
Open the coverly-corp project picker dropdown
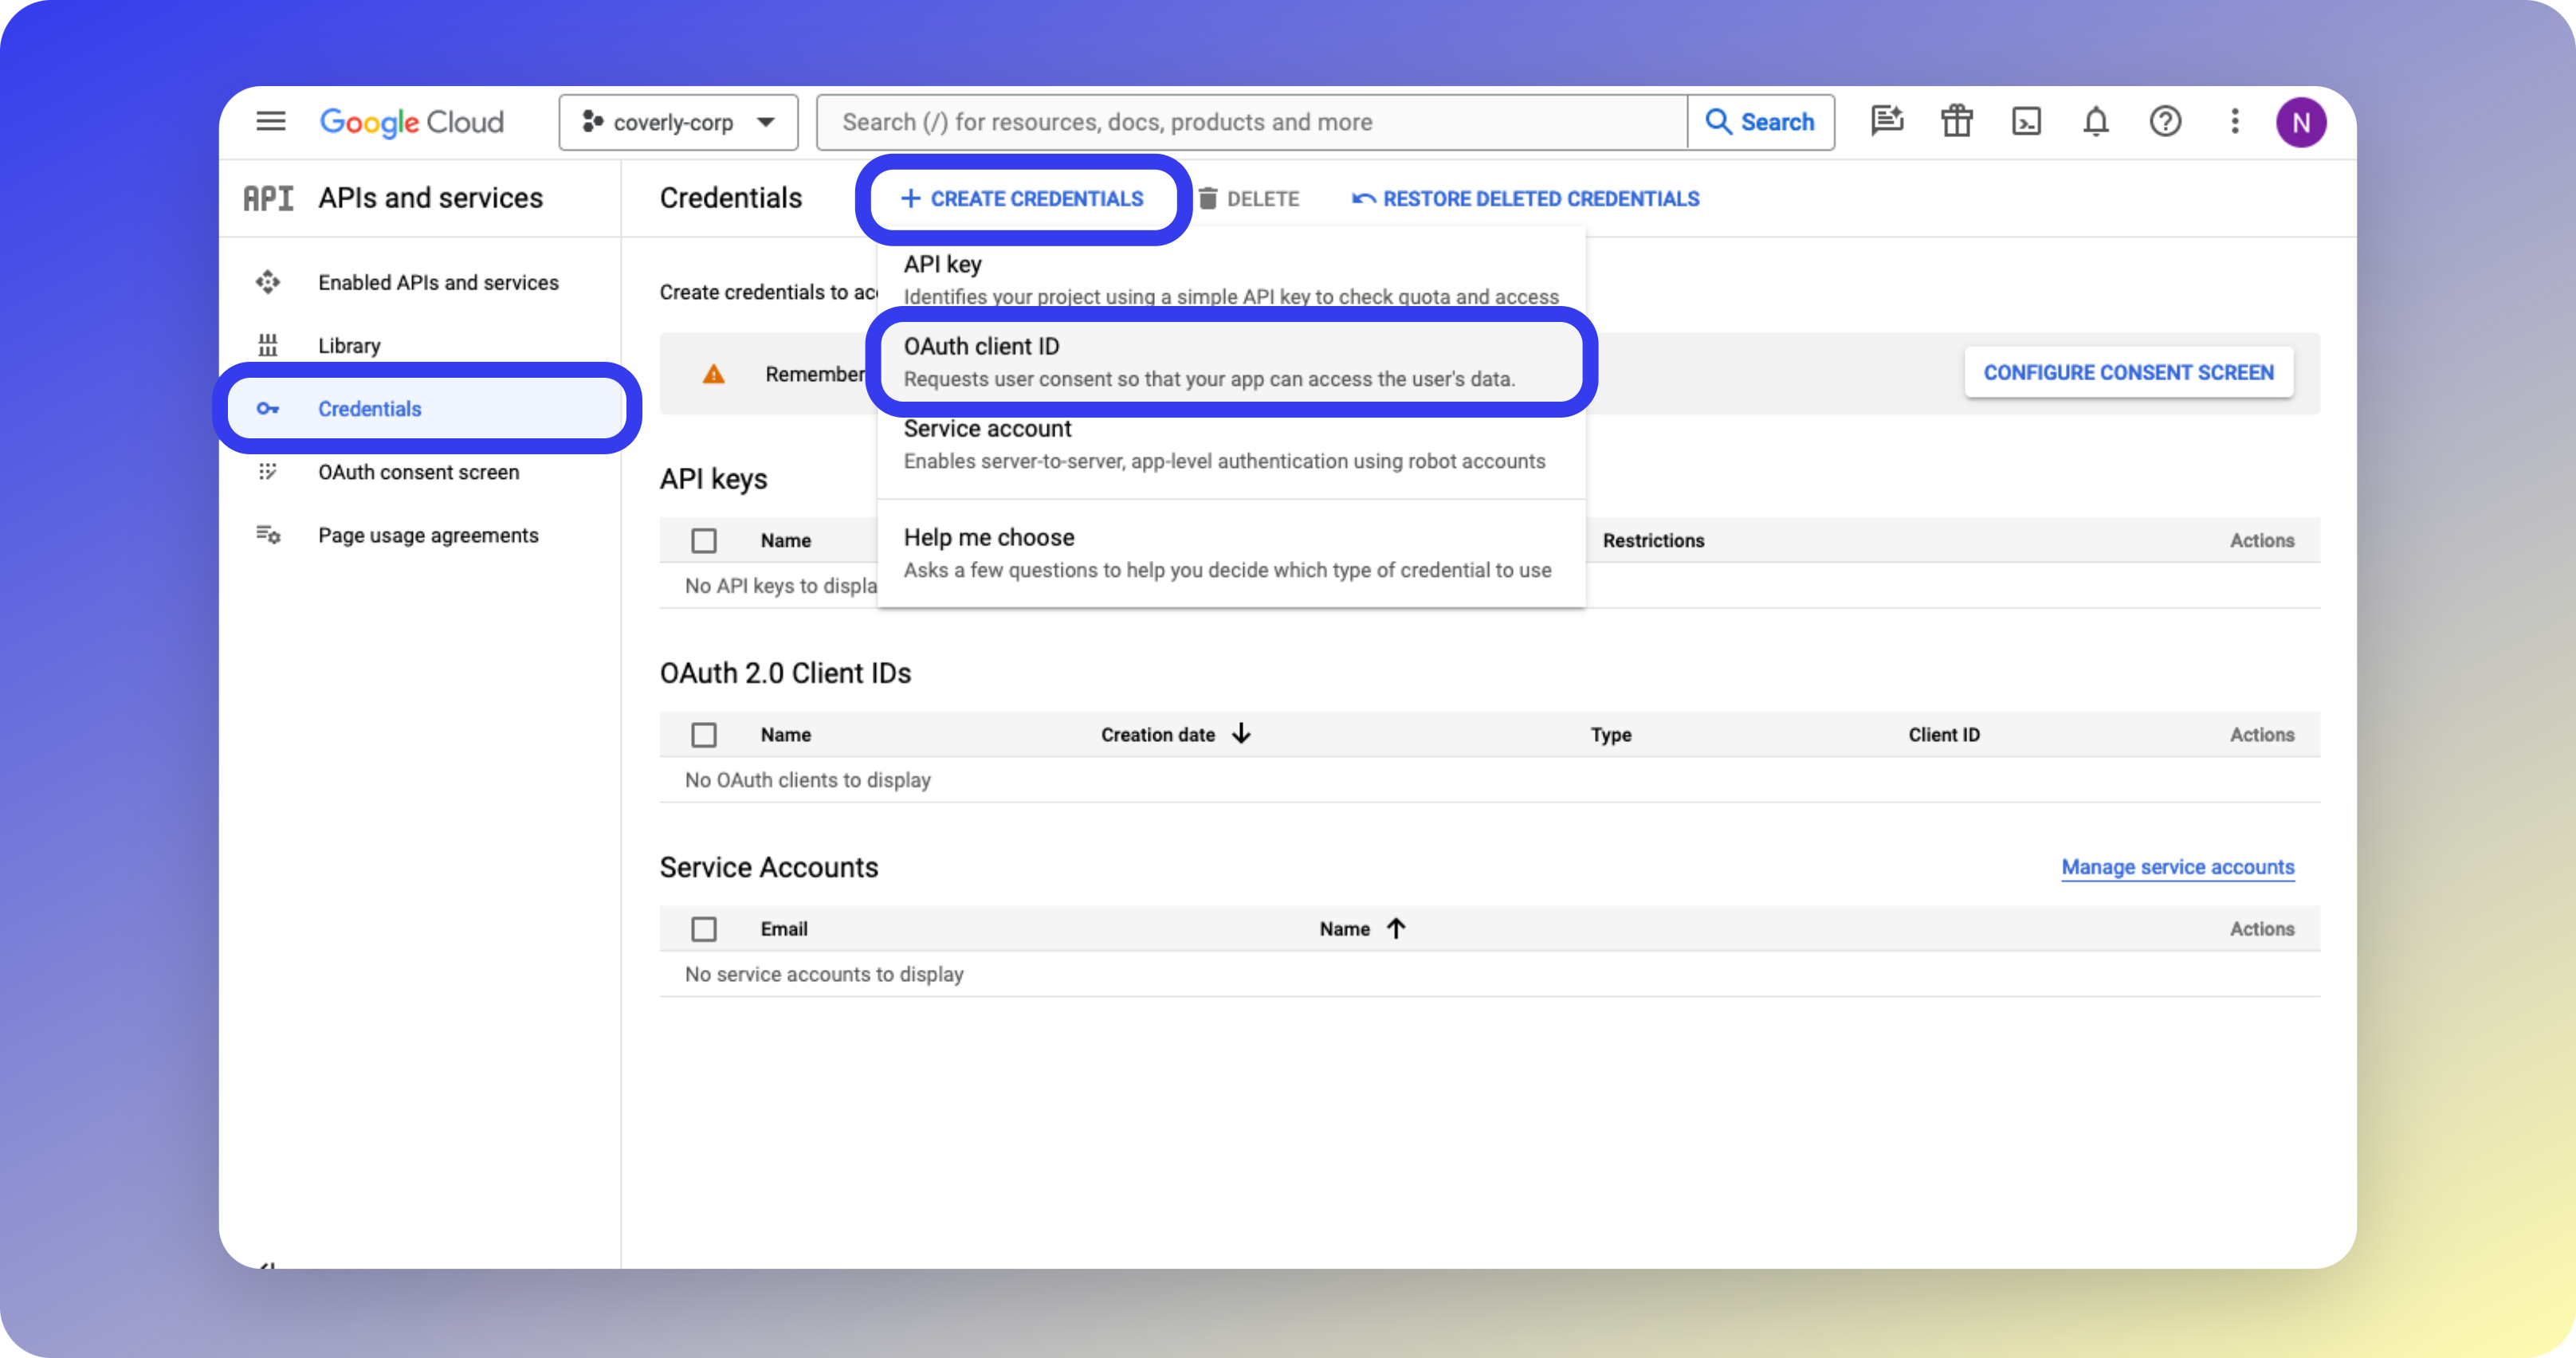click(x=678, y=121)
